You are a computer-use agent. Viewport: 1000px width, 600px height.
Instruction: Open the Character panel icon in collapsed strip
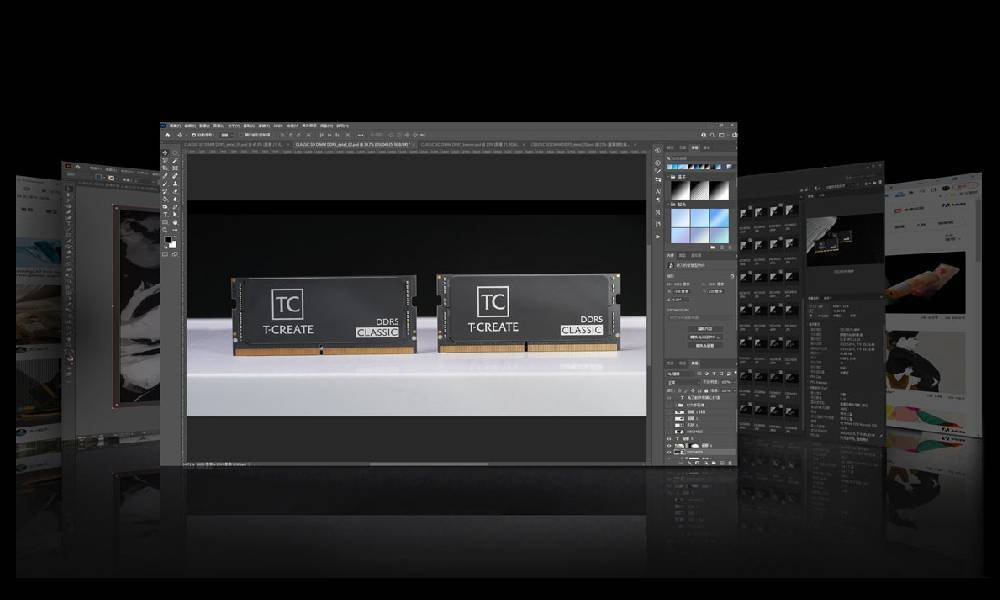point(658,189)
